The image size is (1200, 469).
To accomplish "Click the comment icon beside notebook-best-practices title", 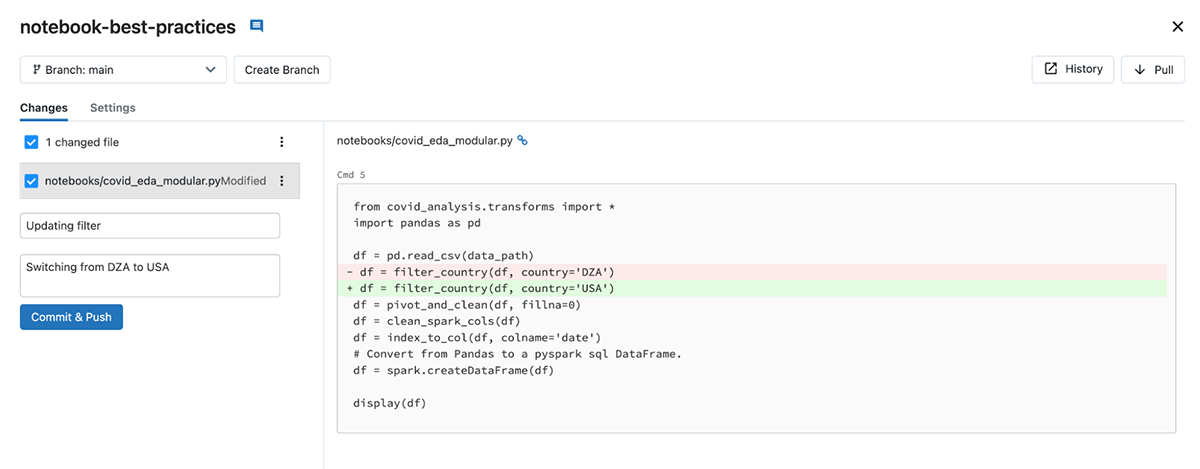I will tap(257, 26).
